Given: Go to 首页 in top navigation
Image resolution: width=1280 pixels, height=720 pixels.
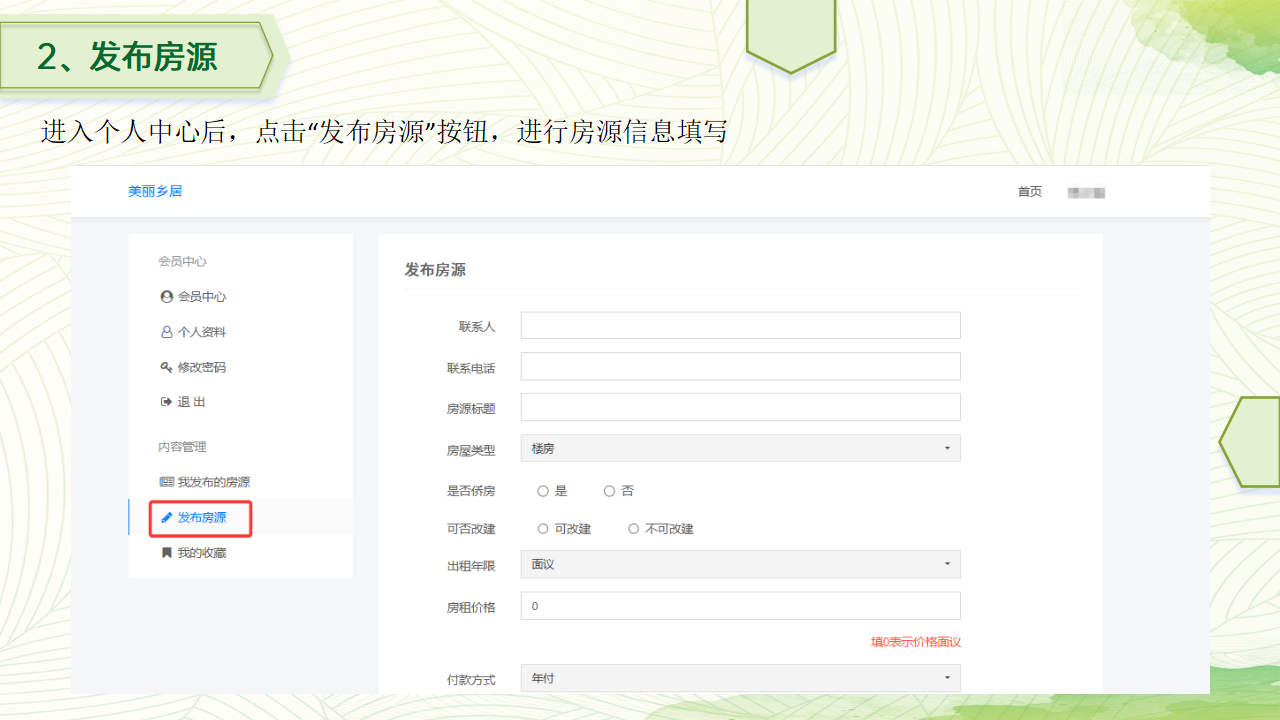Looking at the screenshot, I should tap(1029, 192).
